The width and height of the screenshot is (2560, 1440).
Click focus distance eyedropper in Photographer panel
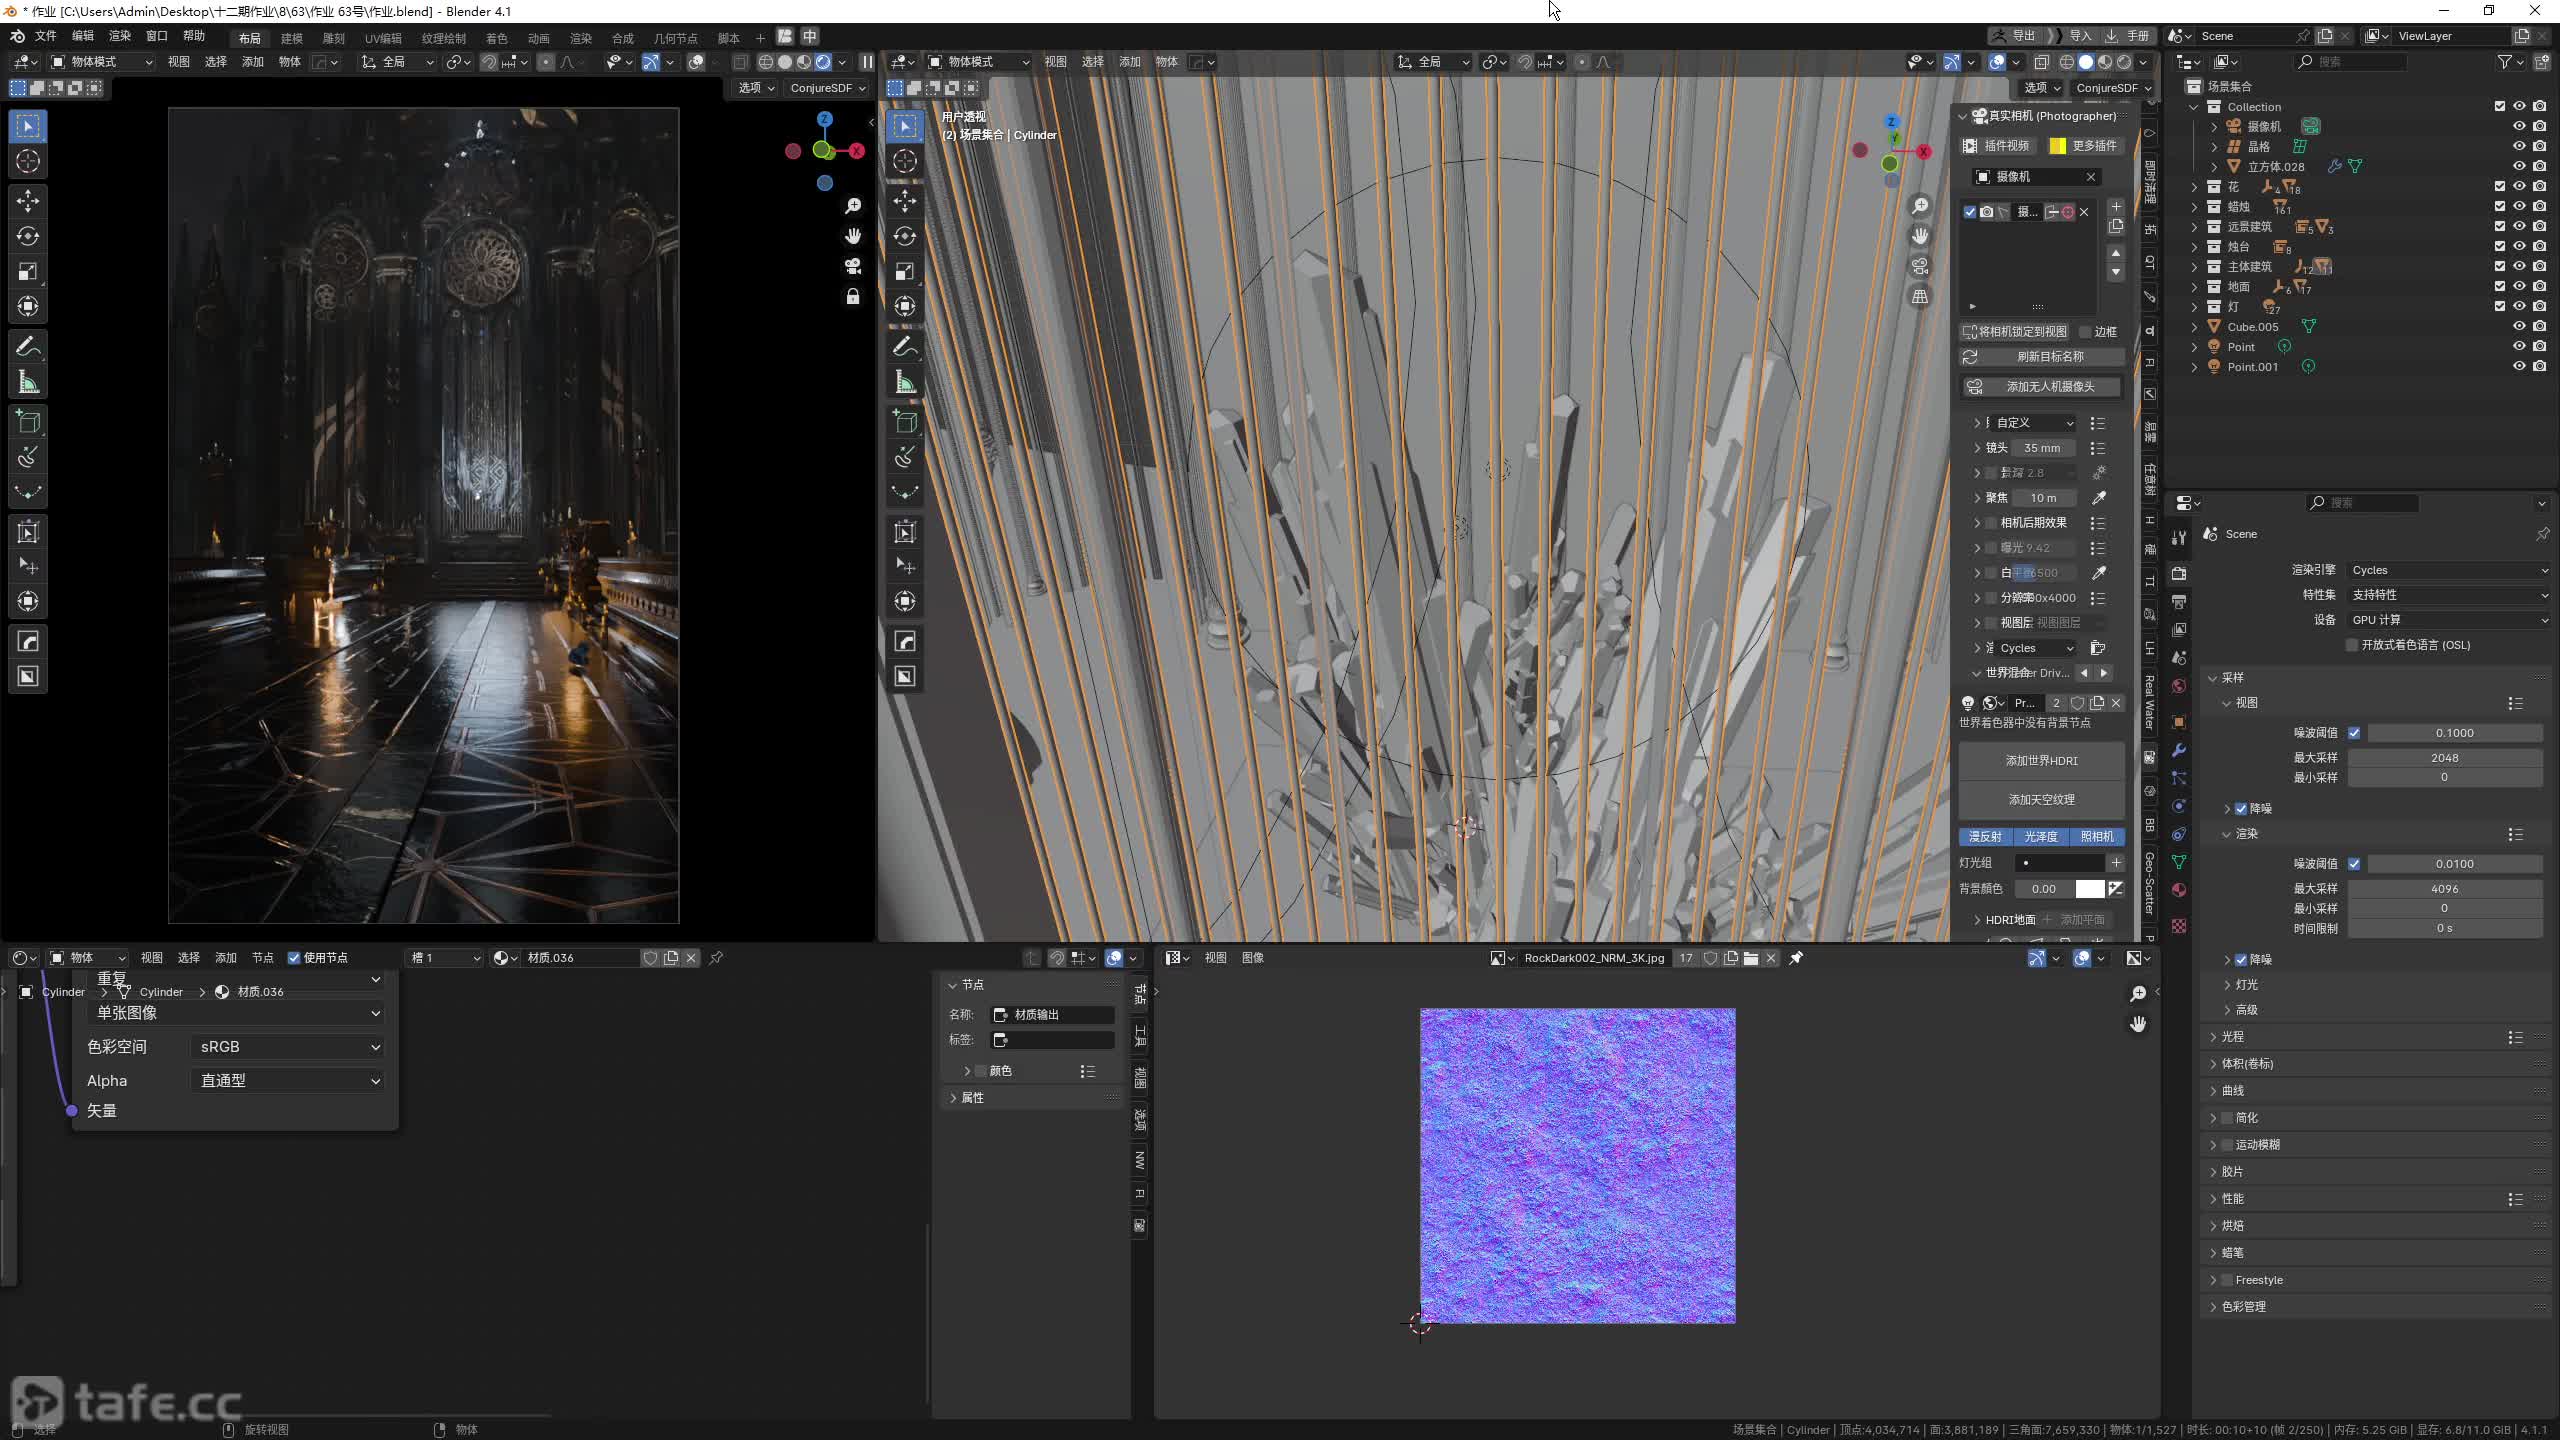click(2099, 498)
